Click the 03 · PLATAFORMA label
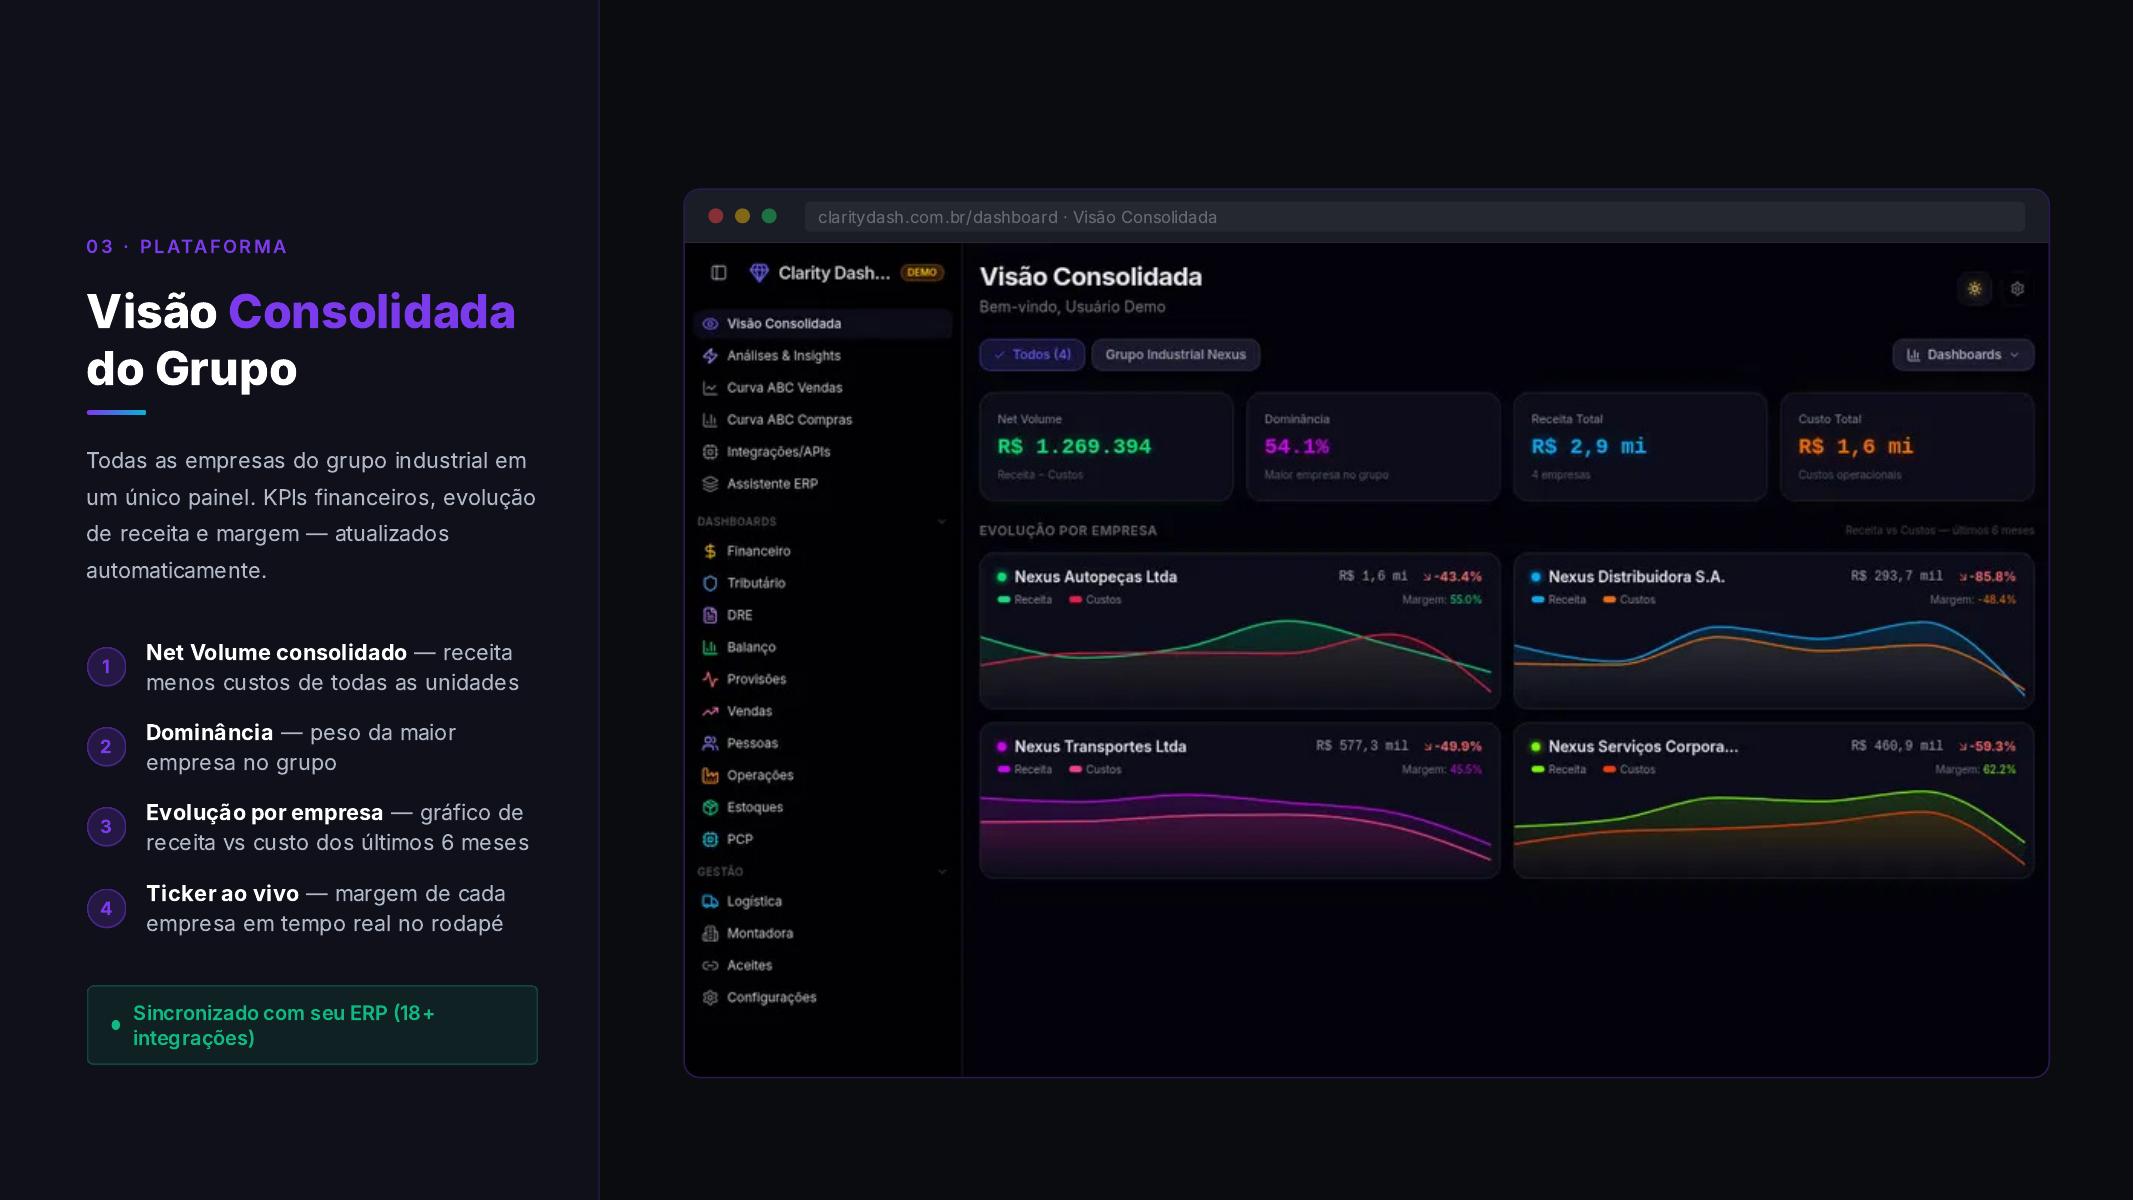Screen dimensions: 2134x1200 (186, 247)
